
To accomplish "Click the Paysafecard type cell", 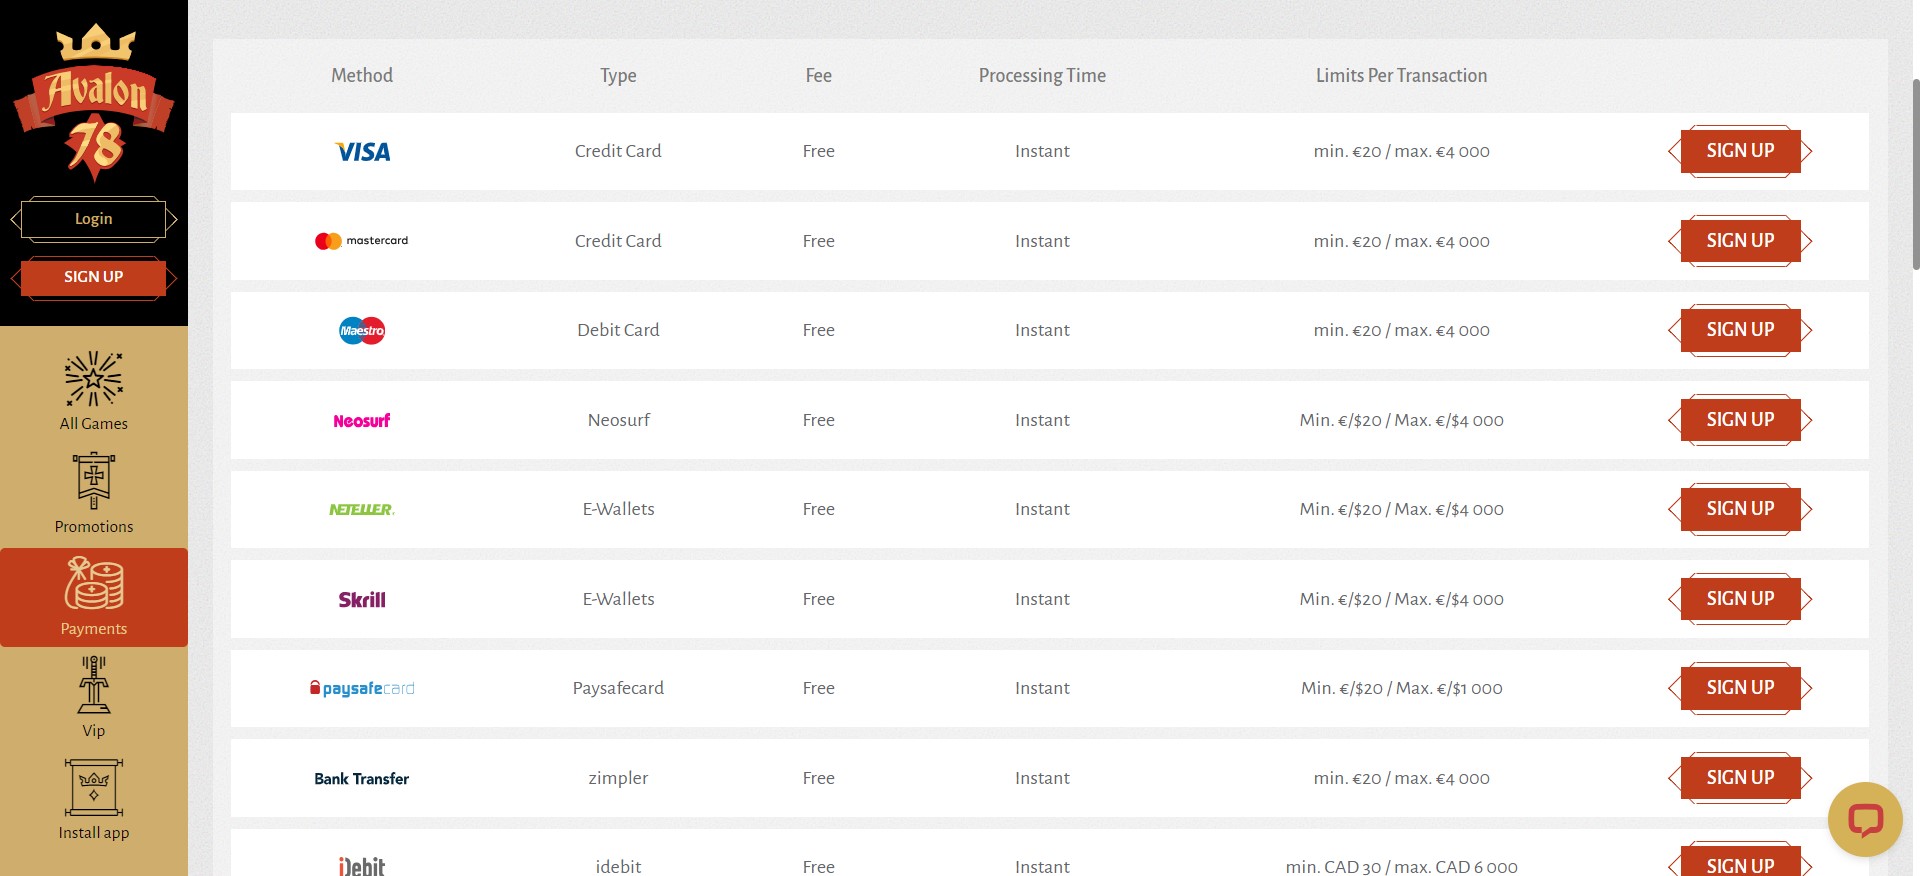I will 618,688.
